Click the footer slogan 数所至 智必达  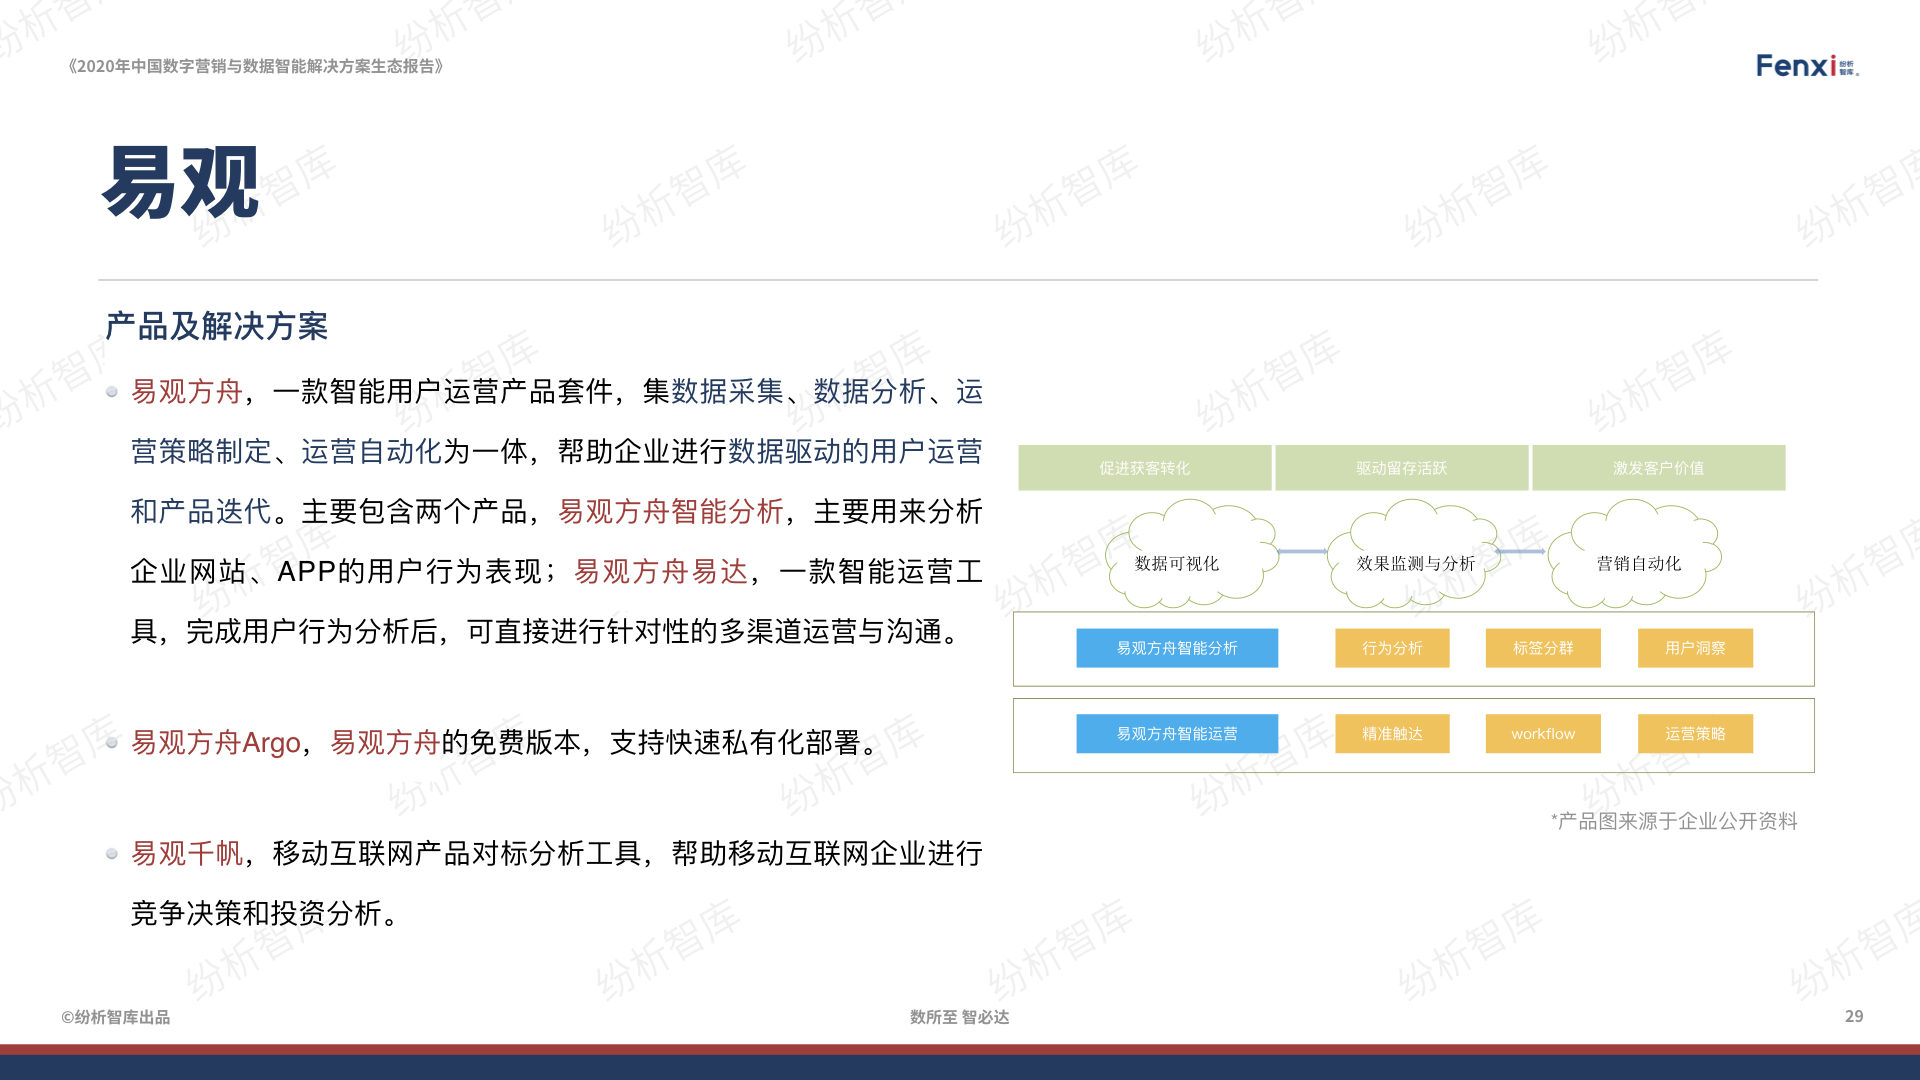tap(960, 1017)
